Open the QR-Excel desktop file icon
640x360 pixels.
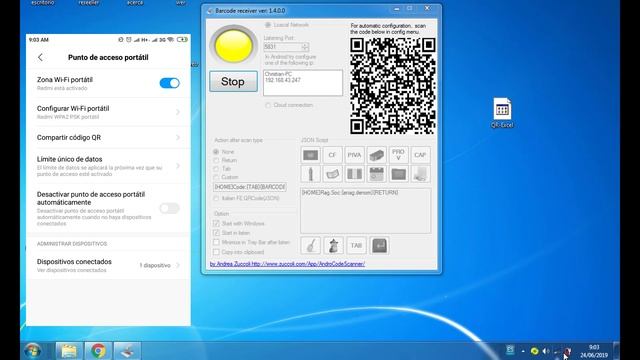click(x=502, y=113)
